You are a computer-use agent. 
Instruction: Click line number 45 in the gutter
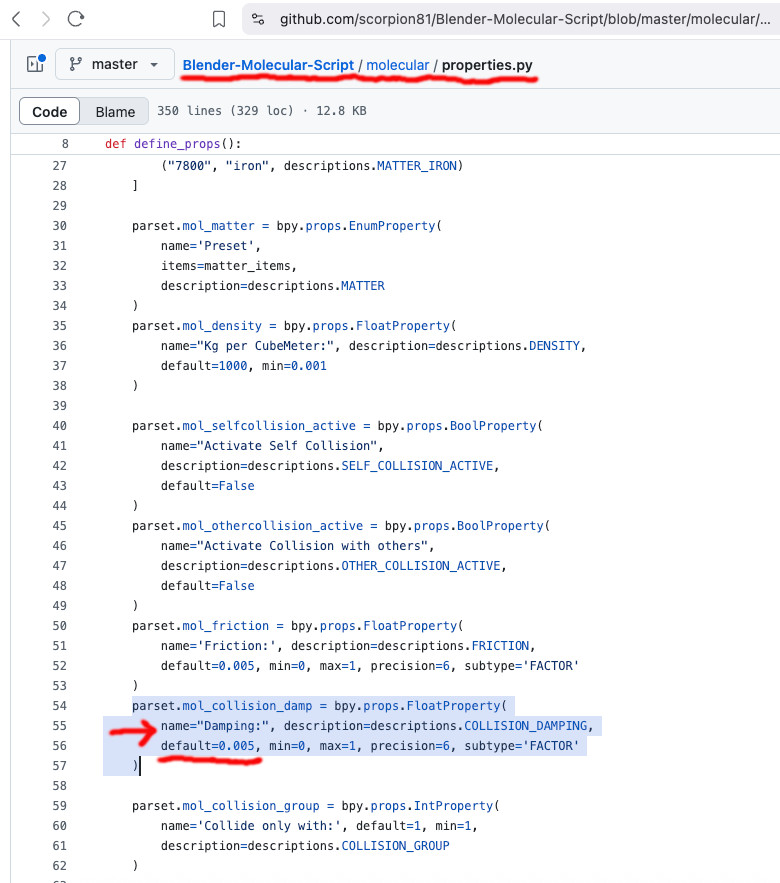58,526
